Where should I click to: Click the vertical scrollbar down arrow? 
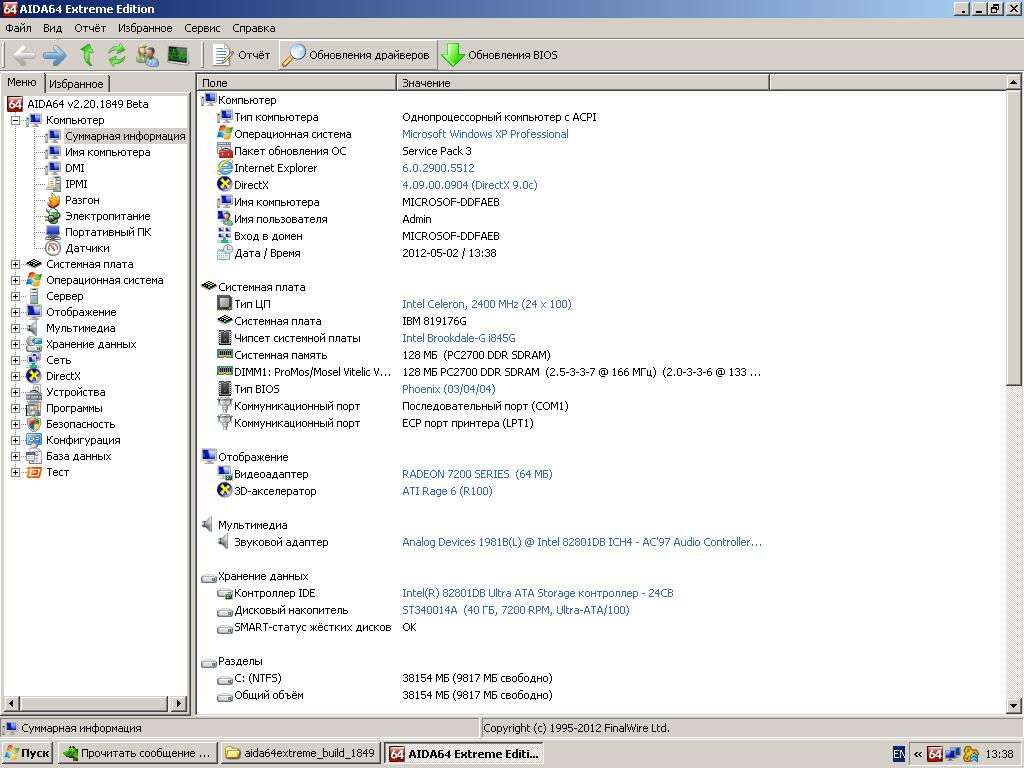click(x=1013, y=705)
